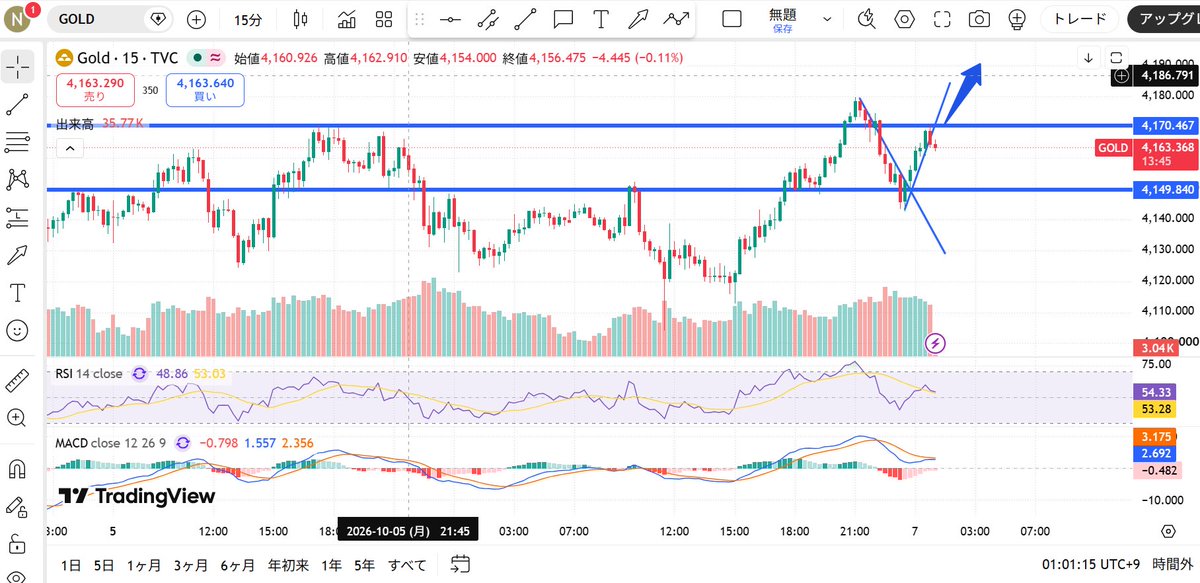Screen dimensions: 1200x583
Task: Select the arrow drawing tool in left sidebar
Action: [17, 255]
